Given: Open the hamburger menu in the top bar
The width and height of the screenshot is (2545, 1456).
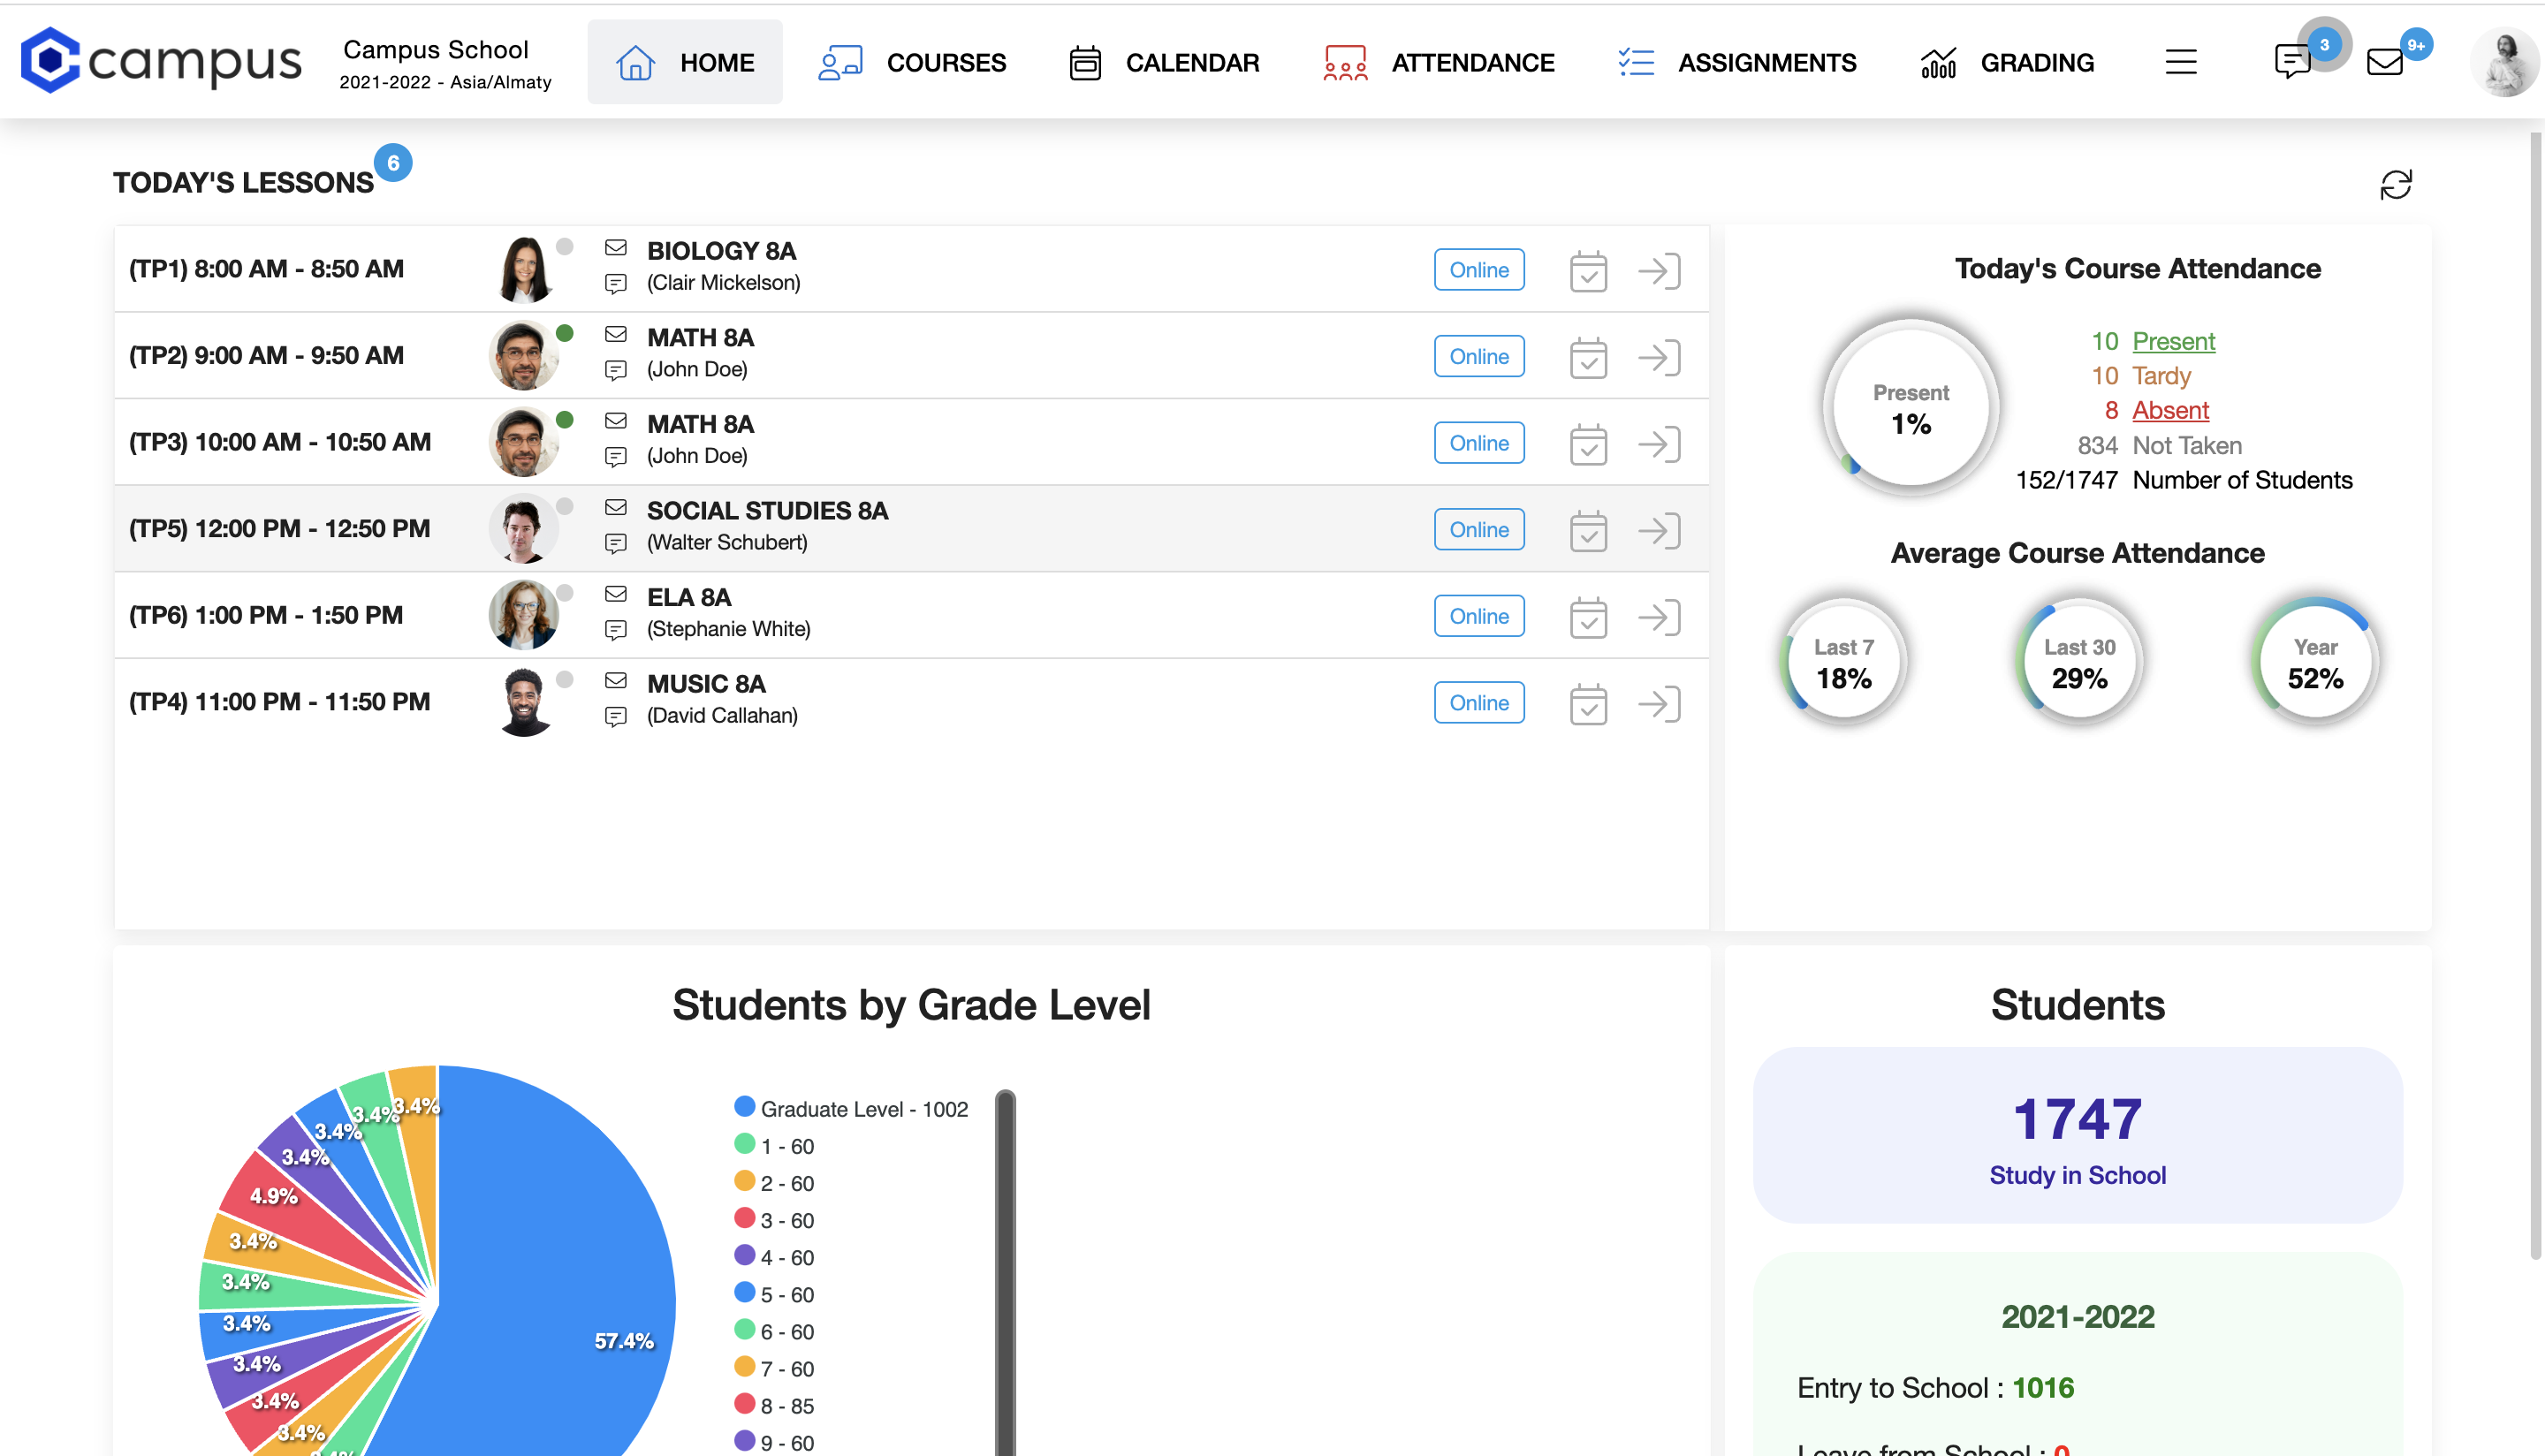Looking at the screenshot, I should click(2181, 62).
